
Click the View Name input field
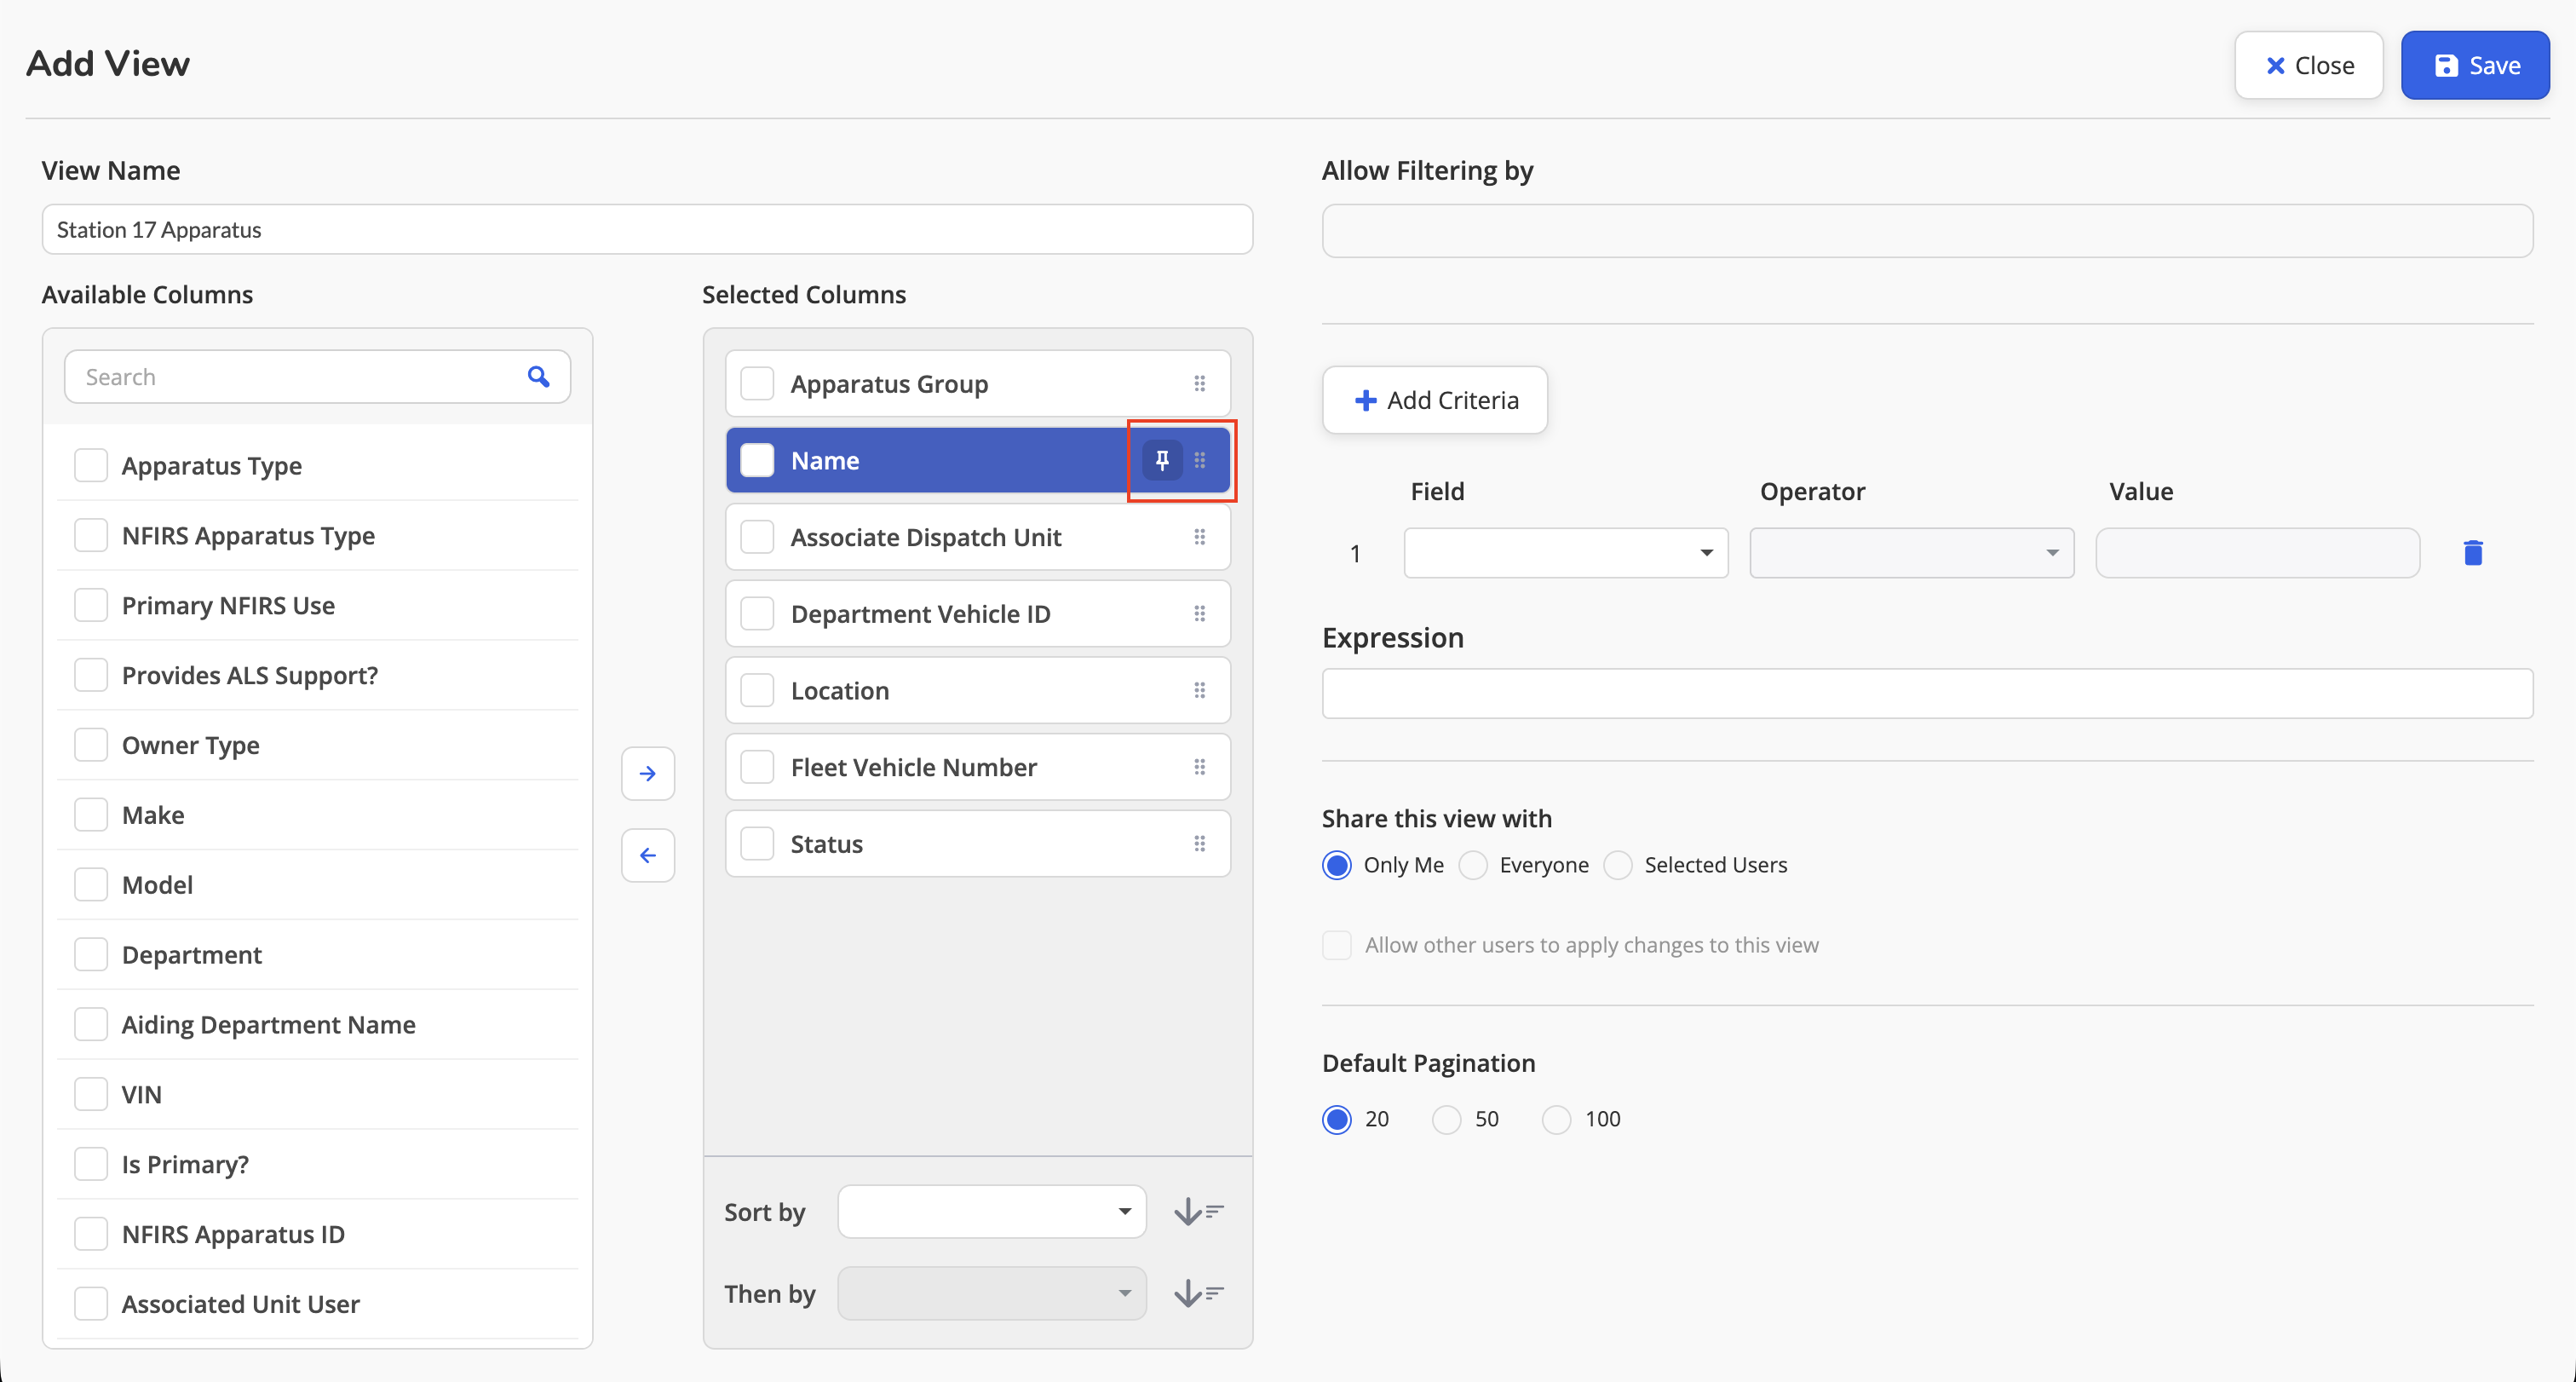[x=647, y=230]
